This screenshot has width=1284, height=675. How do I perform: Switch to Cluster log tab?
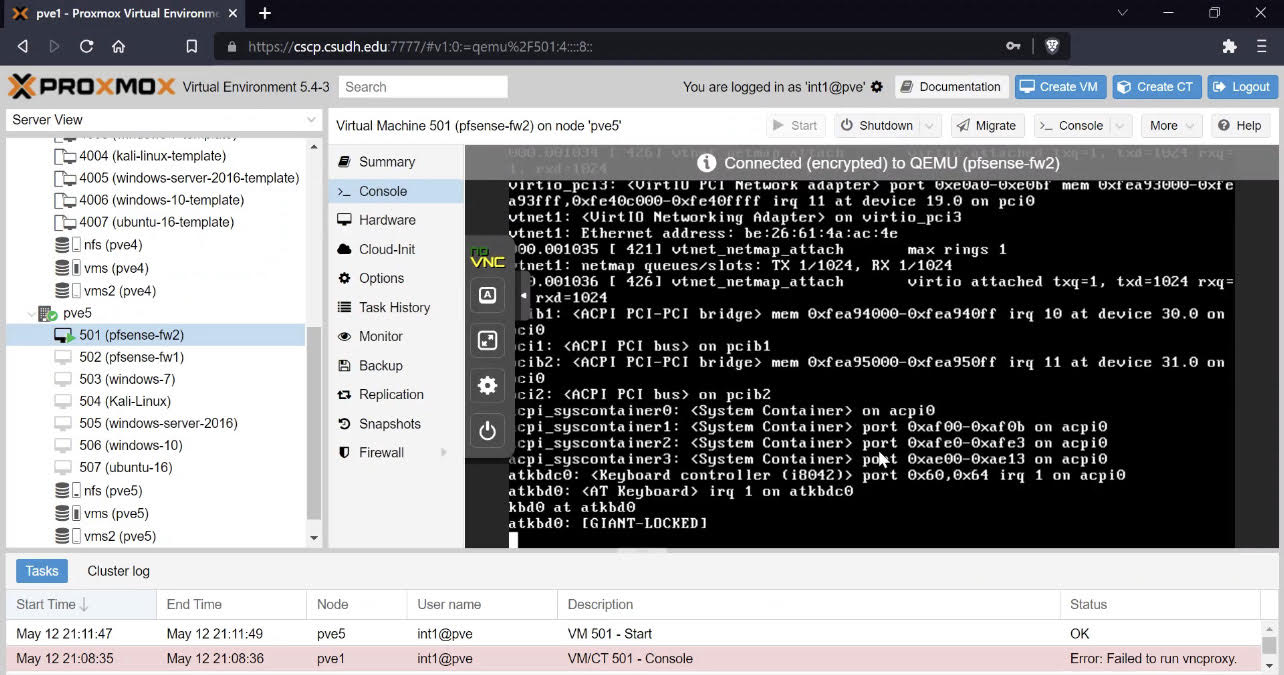[118, 571]
